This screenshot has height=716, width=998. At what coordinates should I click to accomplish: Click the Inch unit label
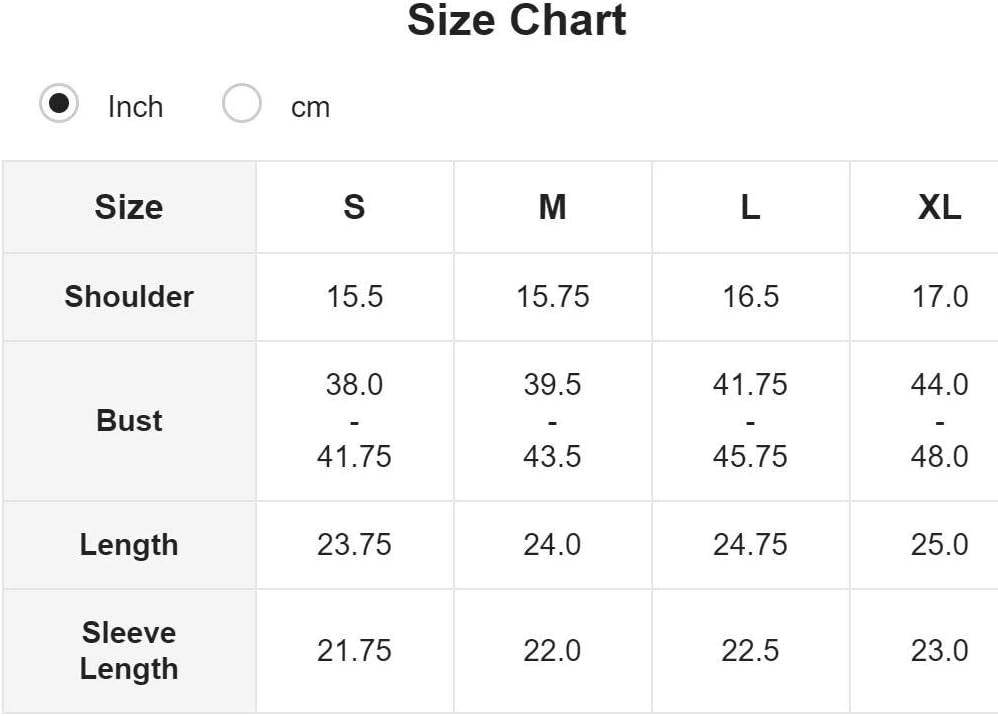136,107
